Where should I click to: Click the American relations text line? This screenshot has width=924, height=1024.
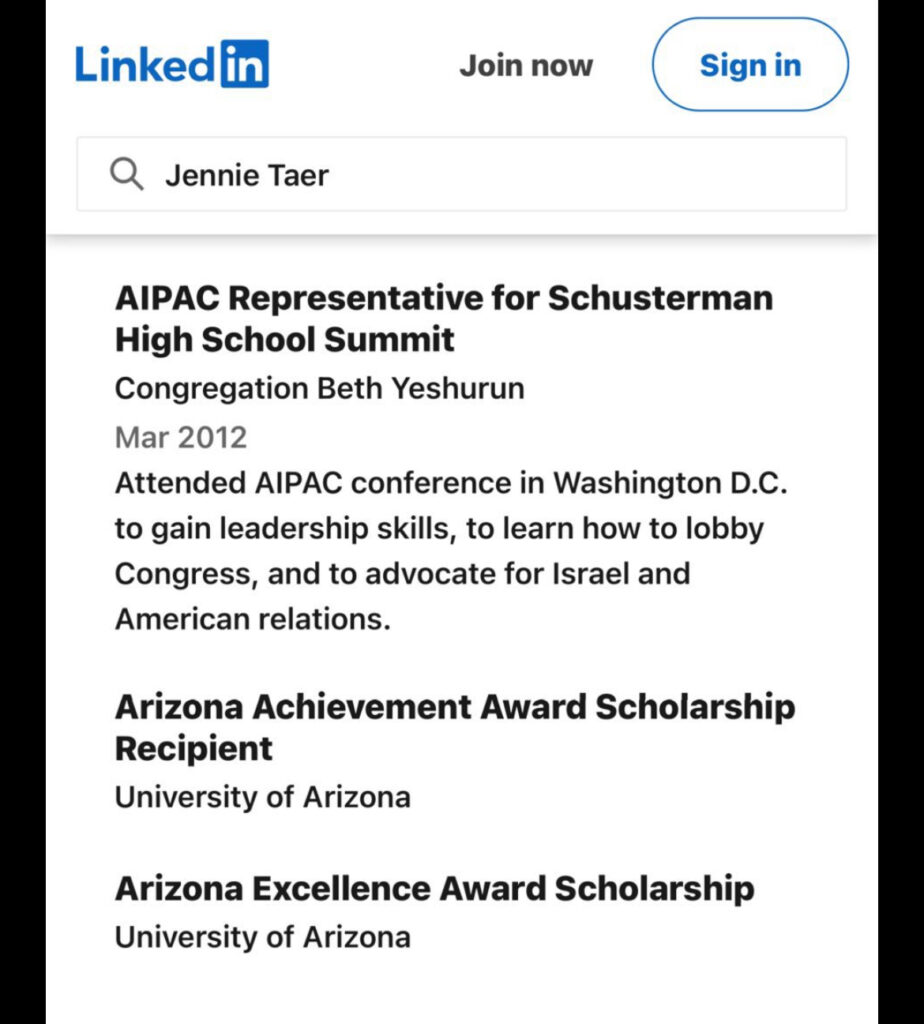click(253, 619)
